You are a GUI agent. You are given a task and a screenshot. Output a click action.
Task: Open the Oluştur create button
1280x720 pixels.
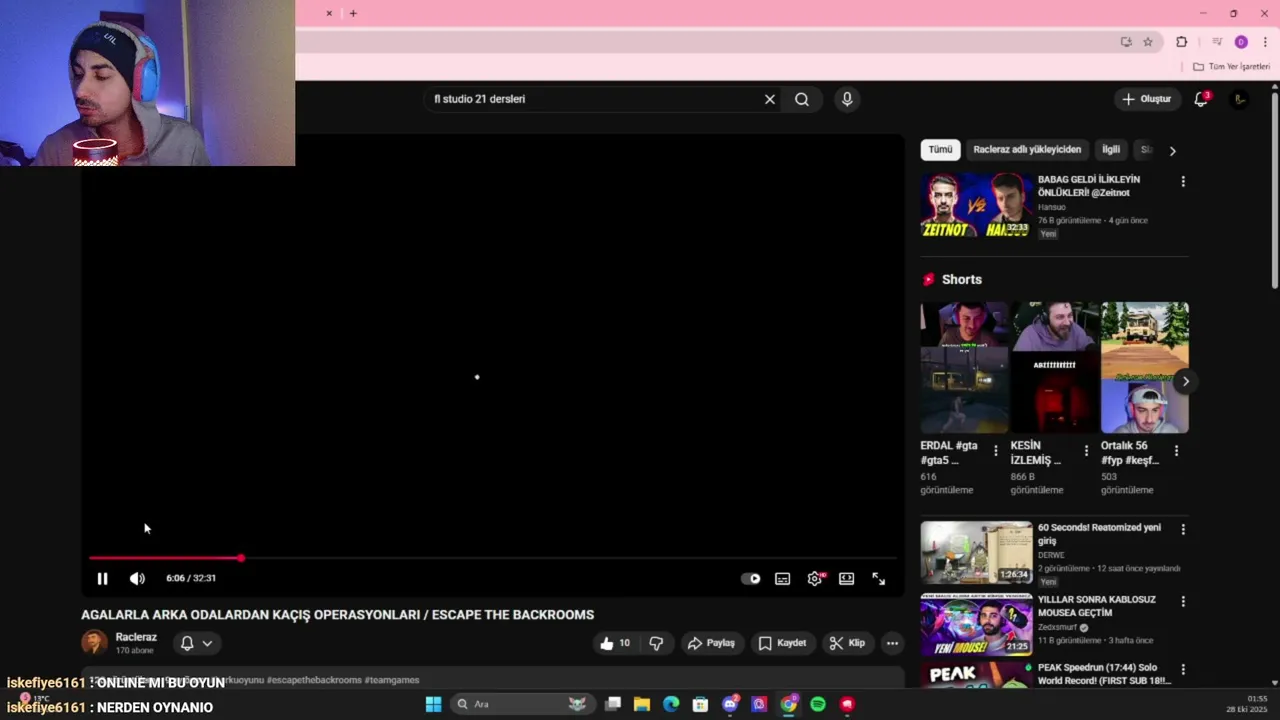pyautogui.click(x=1146, y=99)
